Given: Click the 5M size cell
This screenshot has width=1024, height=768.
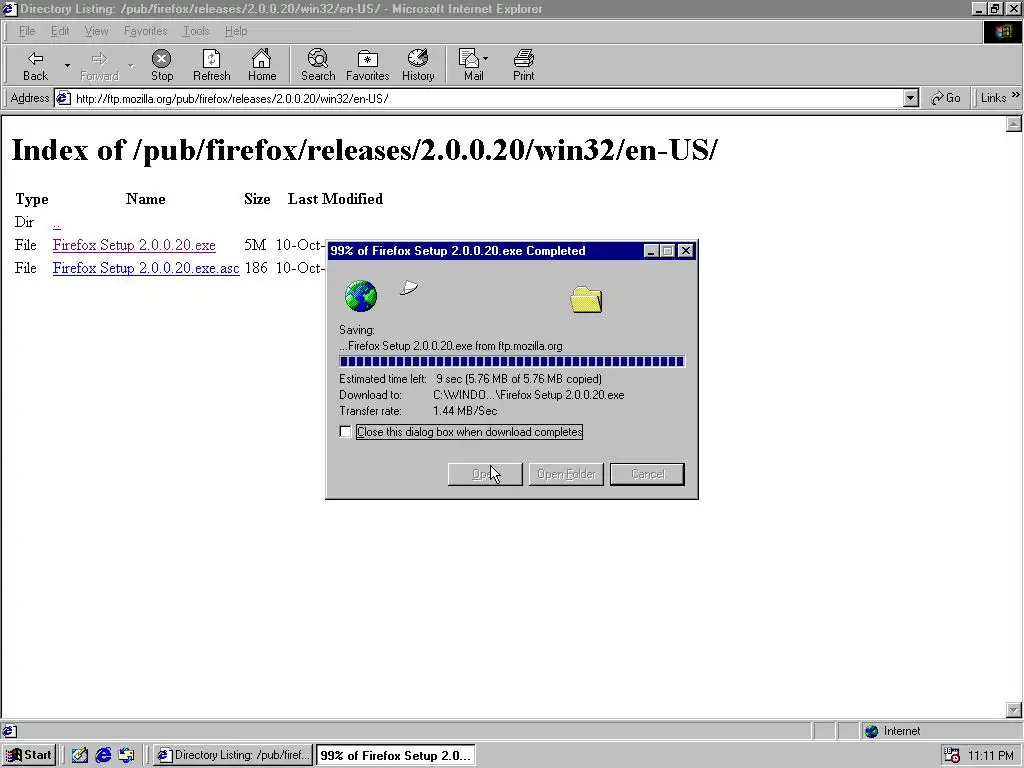Looking at the screenshot, I should coord(255,245).
